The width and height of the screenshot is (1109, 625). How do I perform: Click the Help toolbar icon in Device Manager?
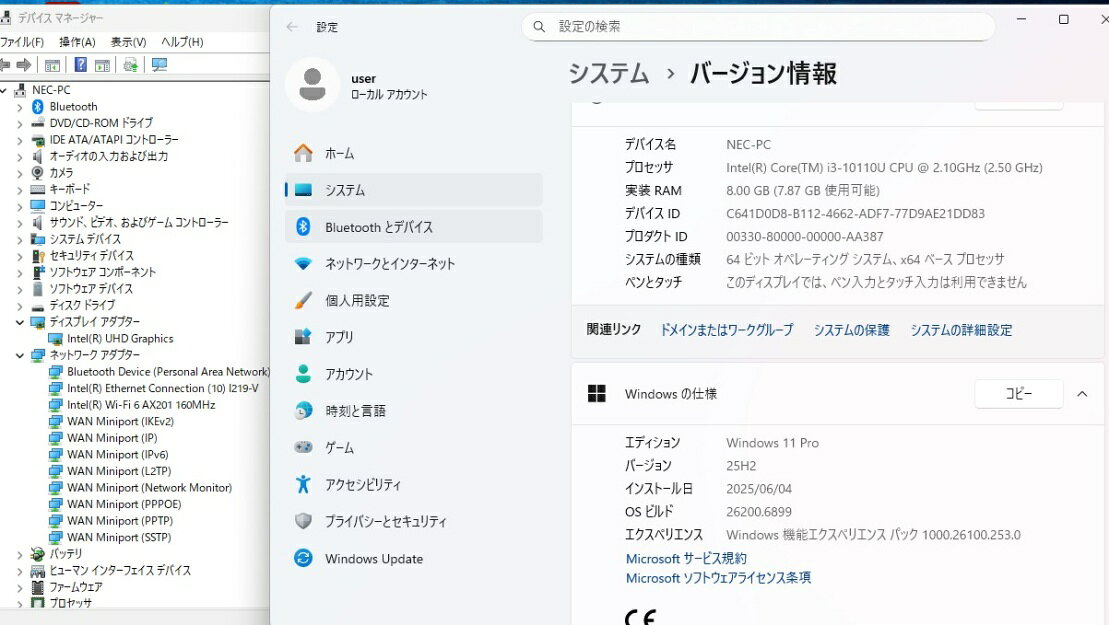tap(81, 65)
